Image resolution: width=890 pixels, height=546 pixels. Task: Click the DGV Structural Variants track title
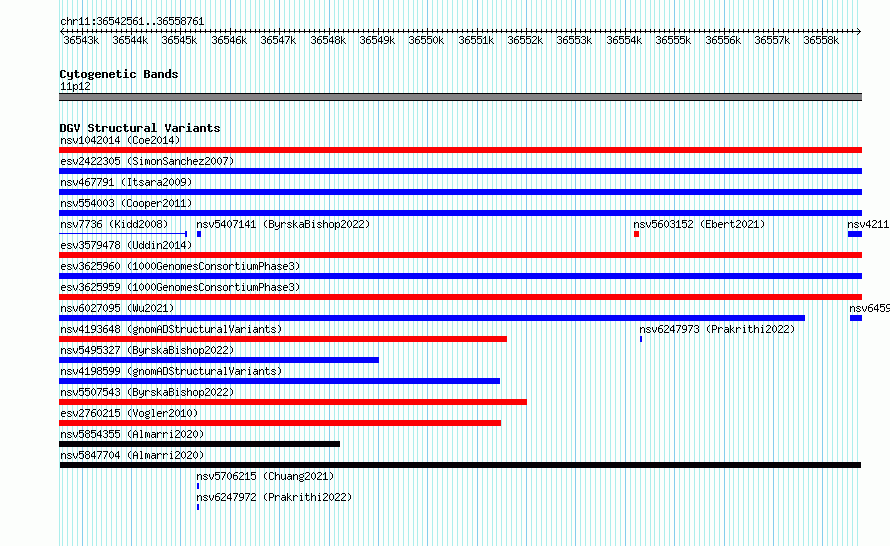pos(140,128)
